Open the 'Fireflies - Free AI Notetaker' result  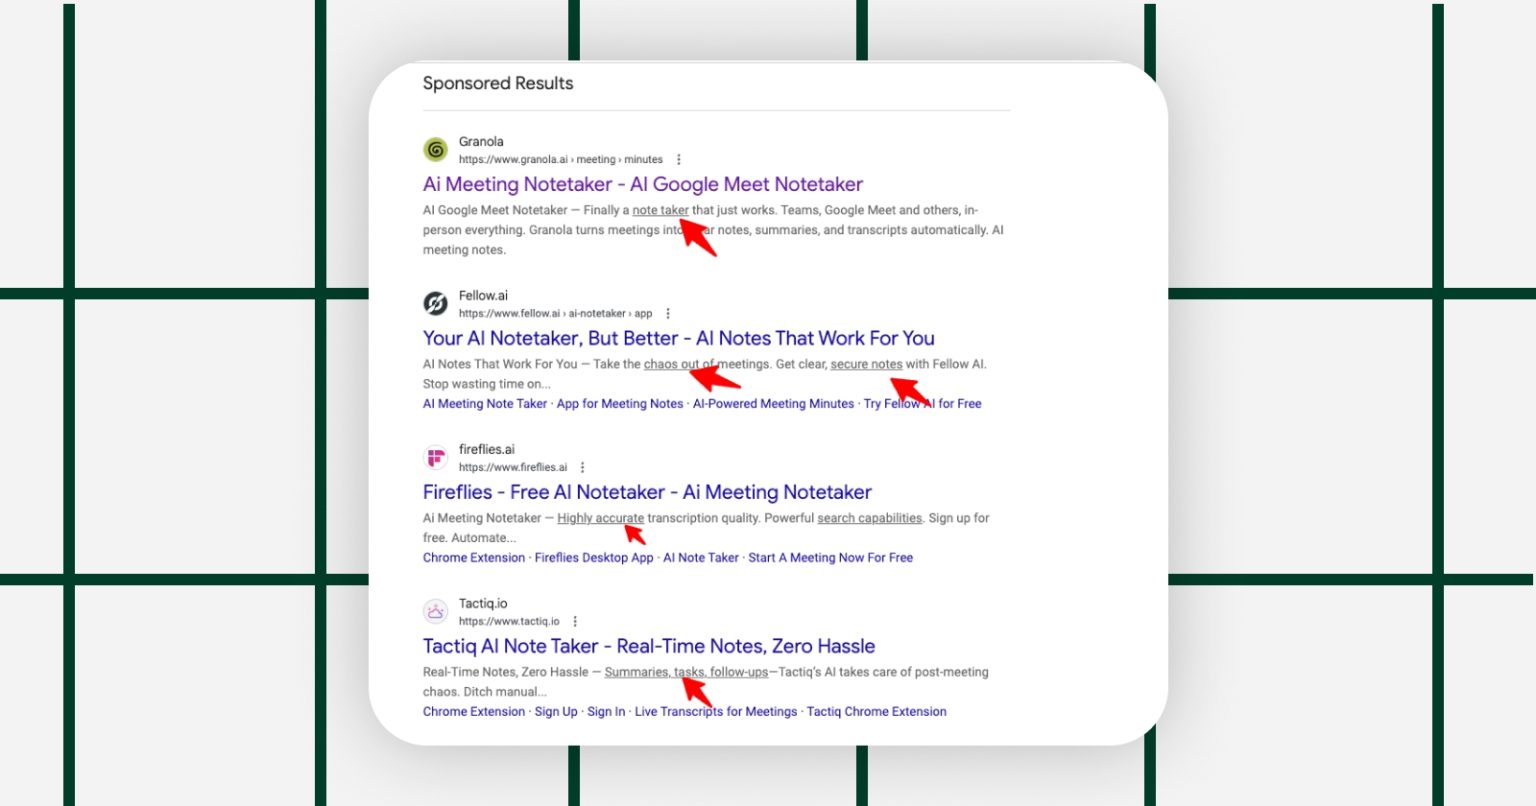pos(647,492)
